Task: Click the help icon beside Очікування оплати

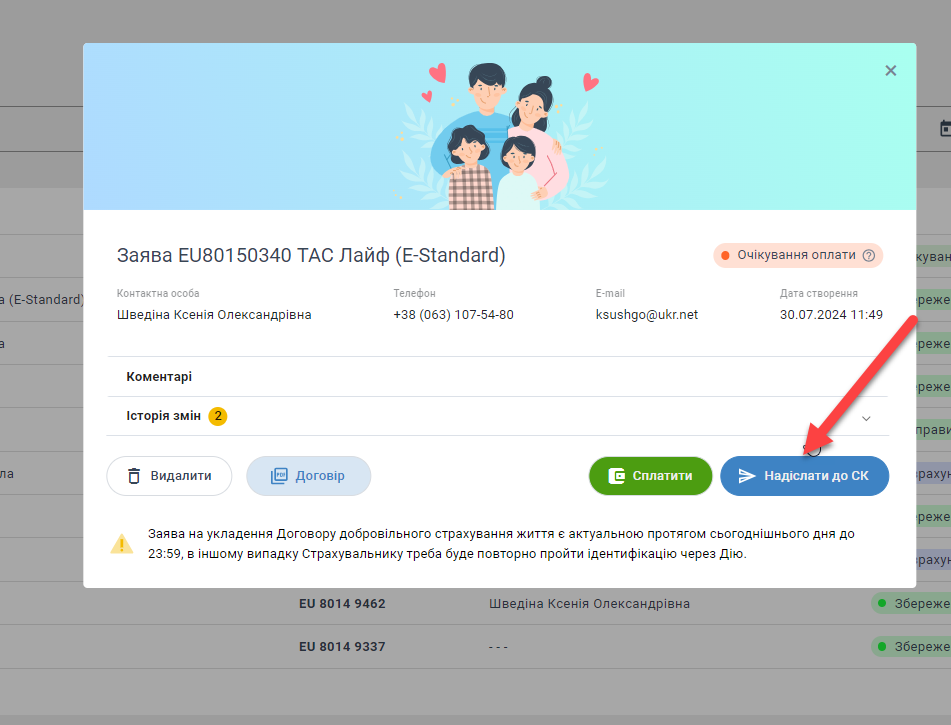Action: coord(868,255)
